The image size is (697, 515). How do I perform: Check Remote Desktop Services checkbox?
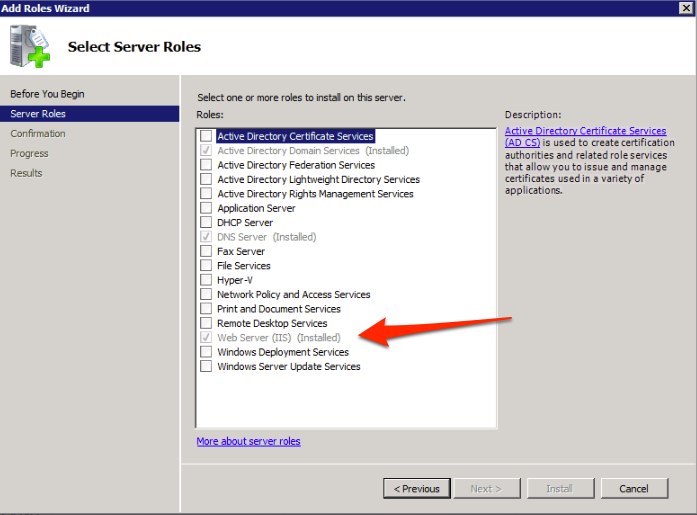206,323
